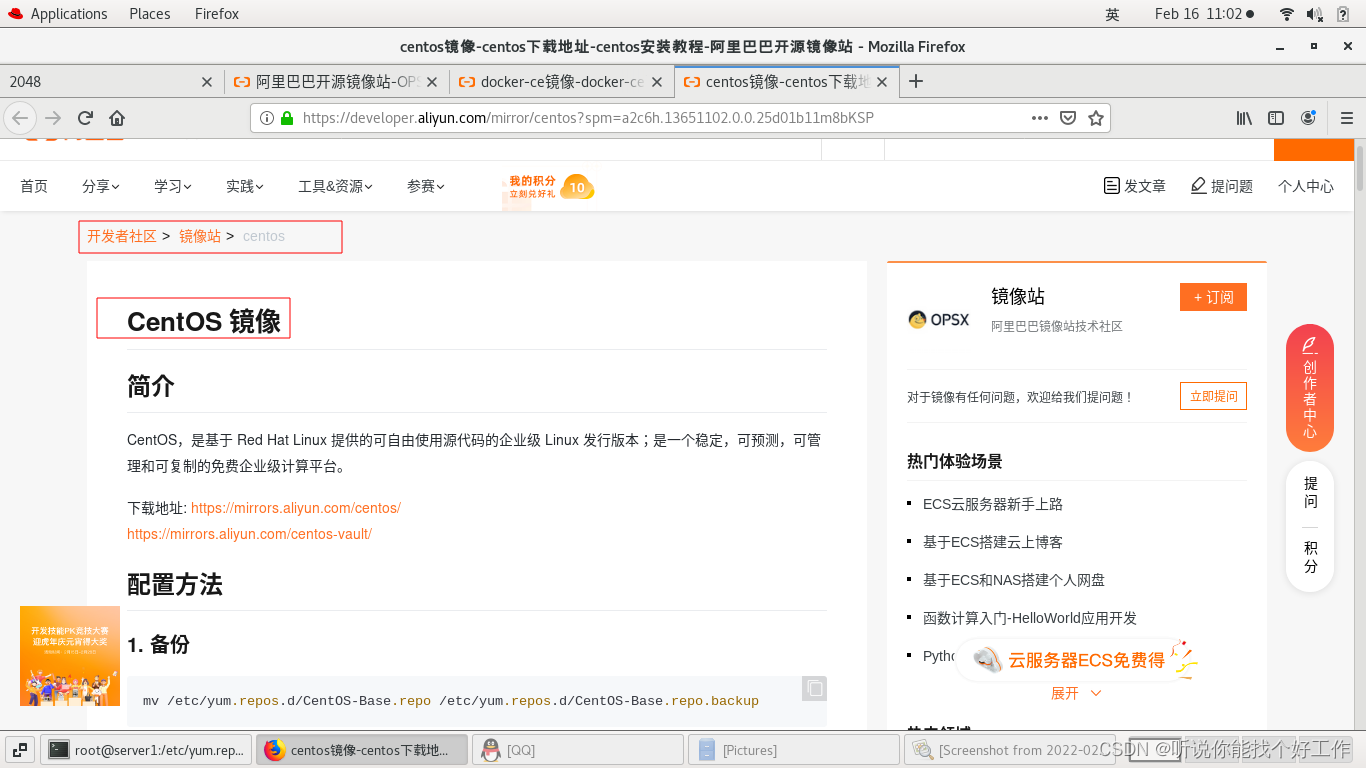Close the centos镜像 tab
Image resolution: width=1366 pixels, height=768 pixels.
(x=882, y=82)
